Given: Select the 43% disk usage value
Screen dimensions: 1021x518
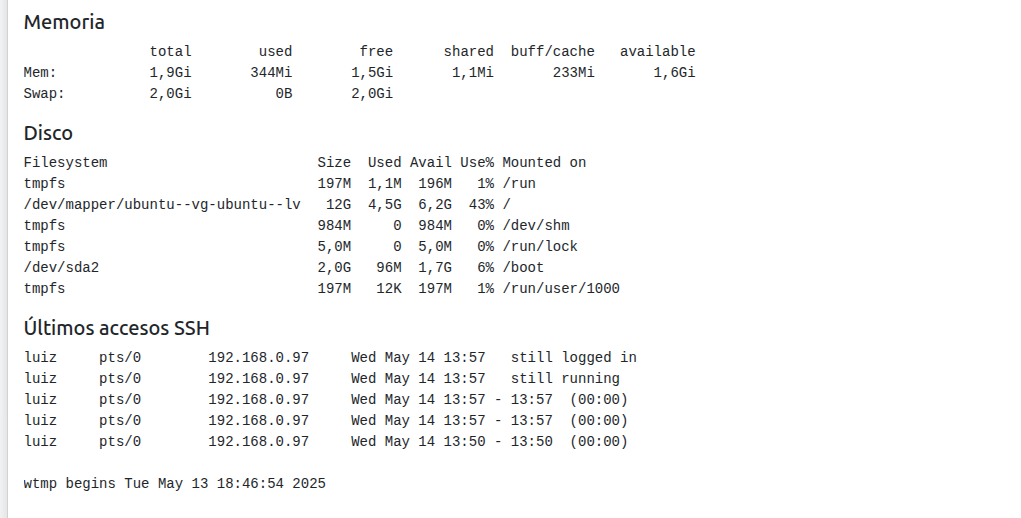Looking at the screenshot, I should click(481, 204).
